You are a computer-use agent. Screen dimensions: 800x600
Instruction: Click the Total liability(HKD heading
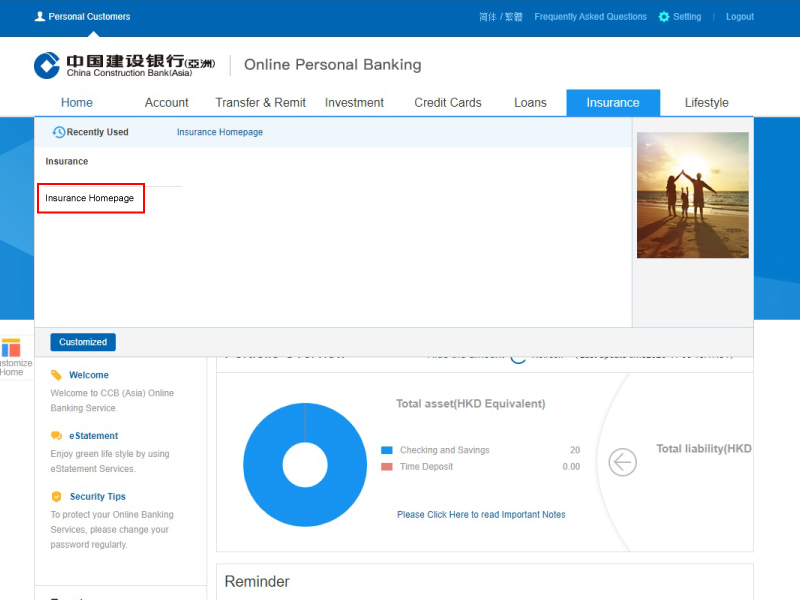[x=704, y=448]
